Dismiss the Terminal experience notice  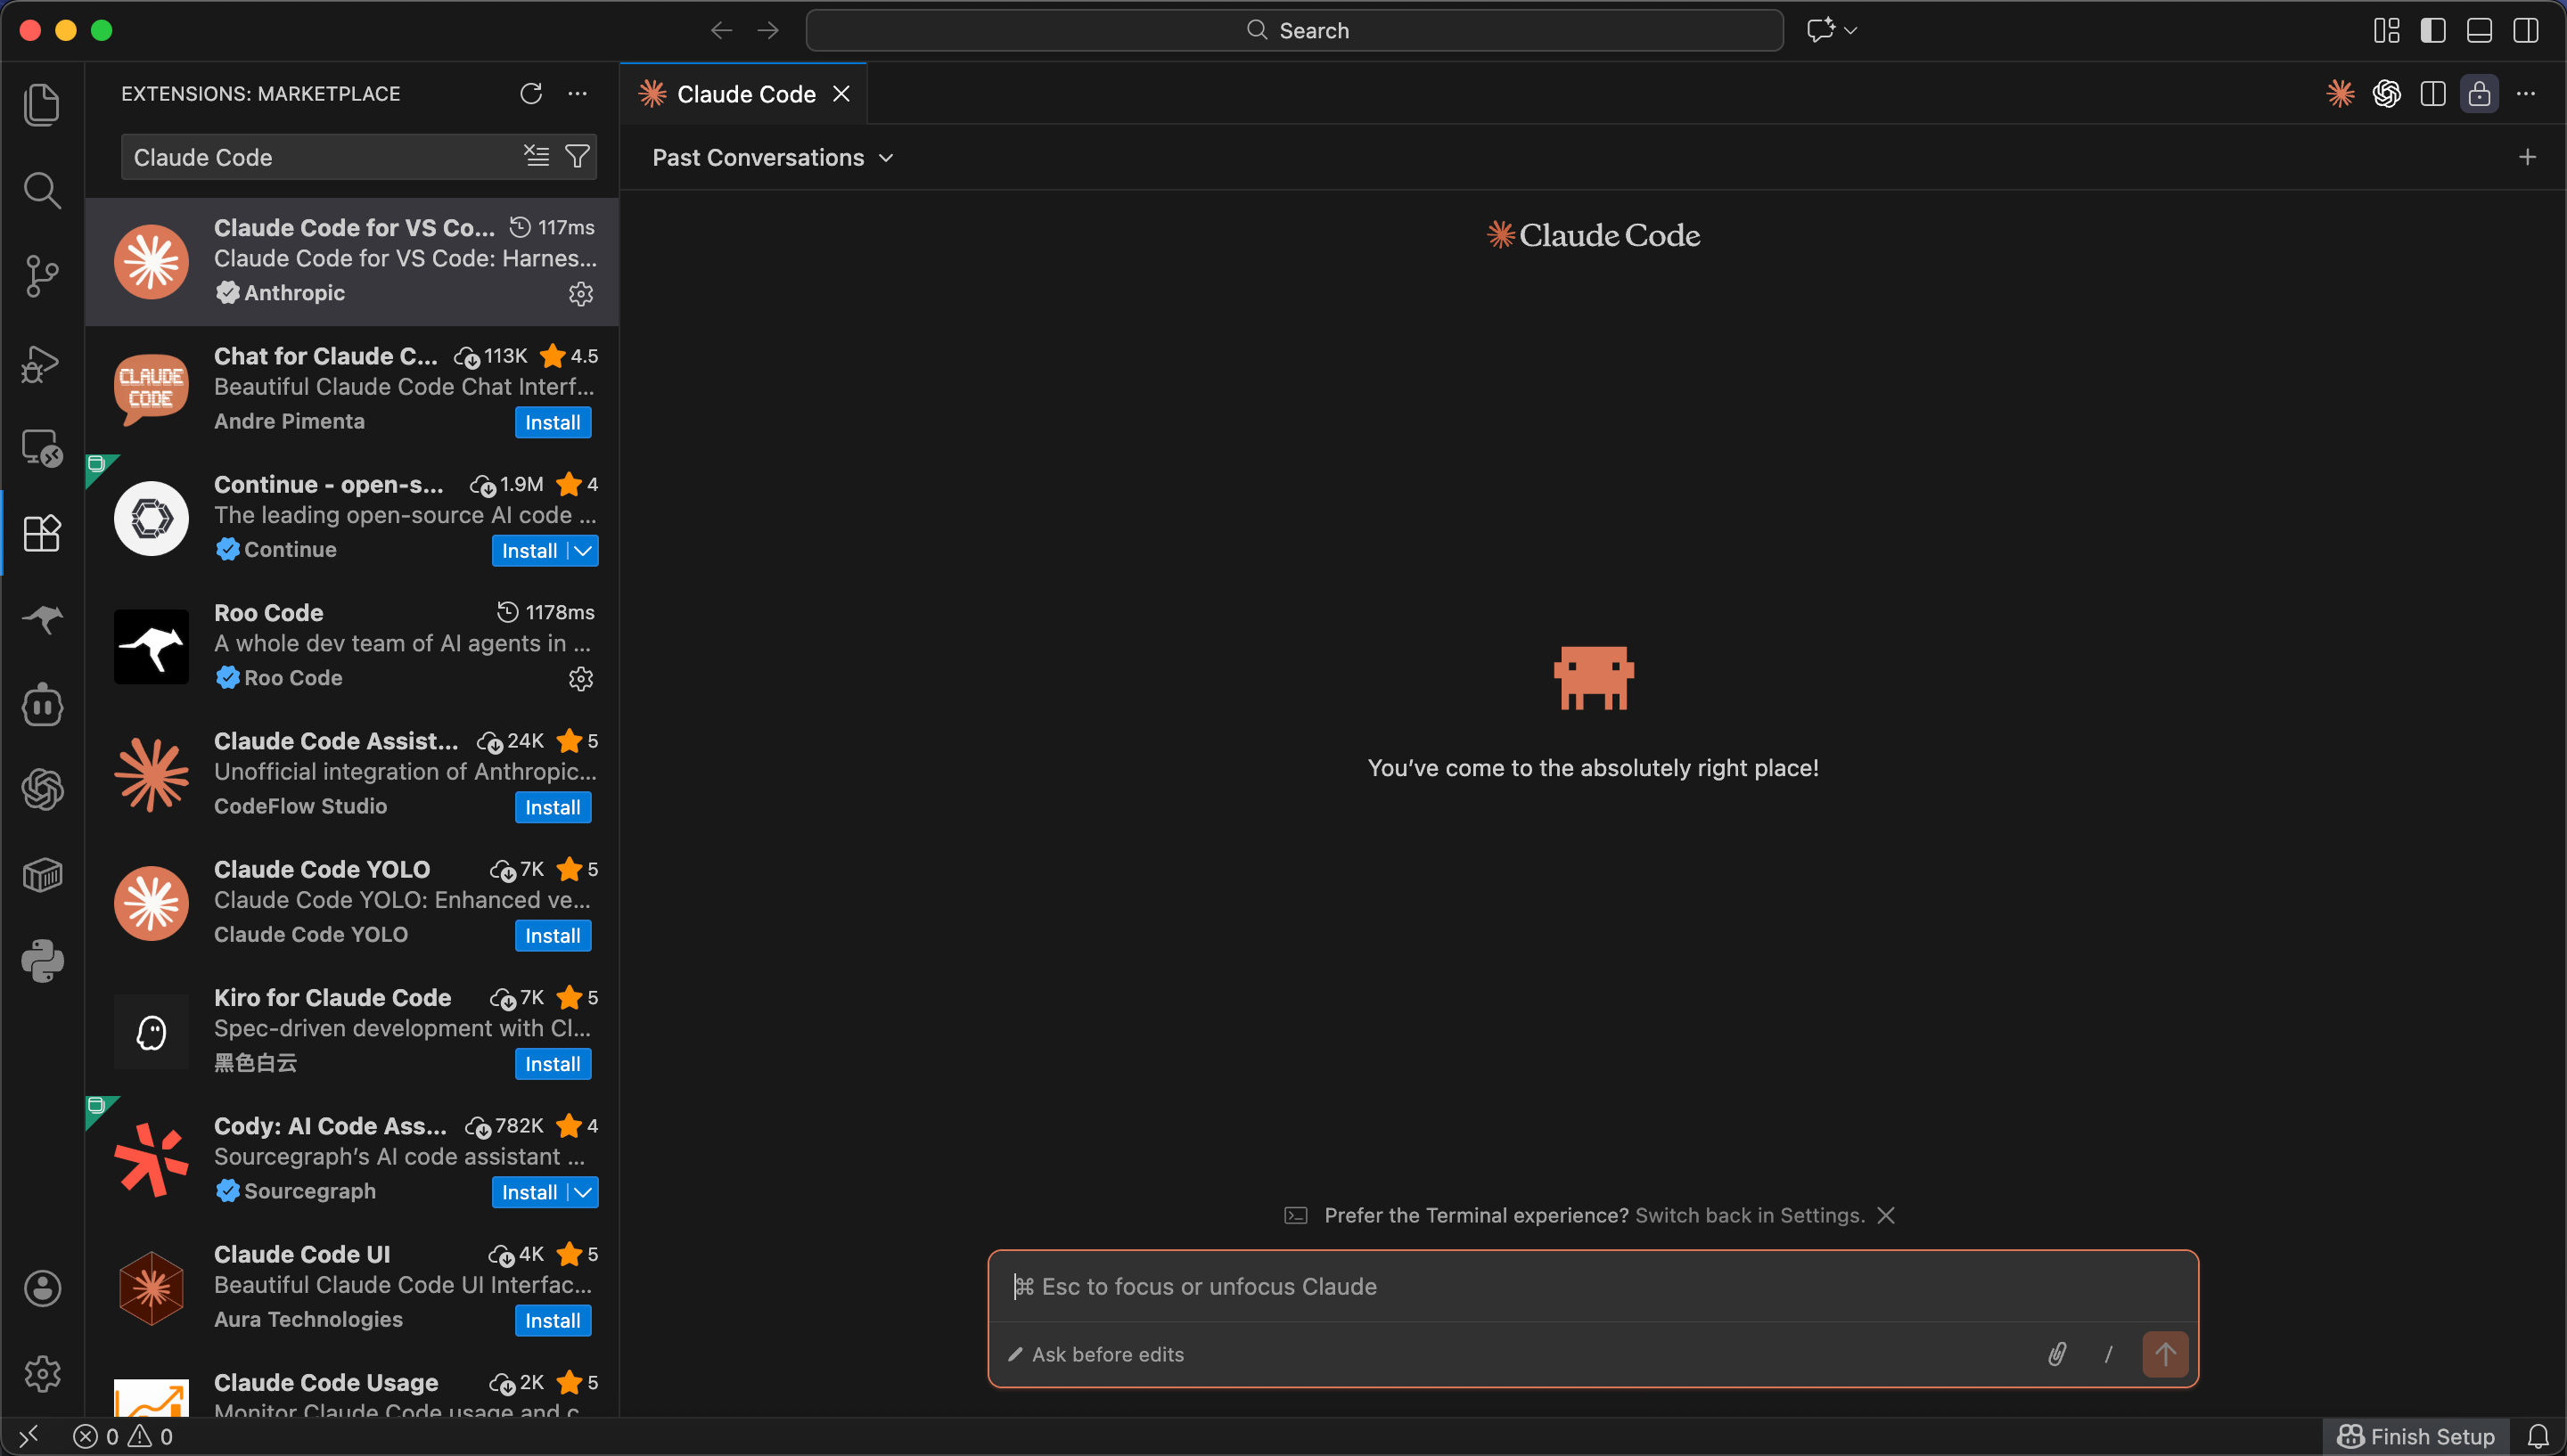tap(1886, 1215)
